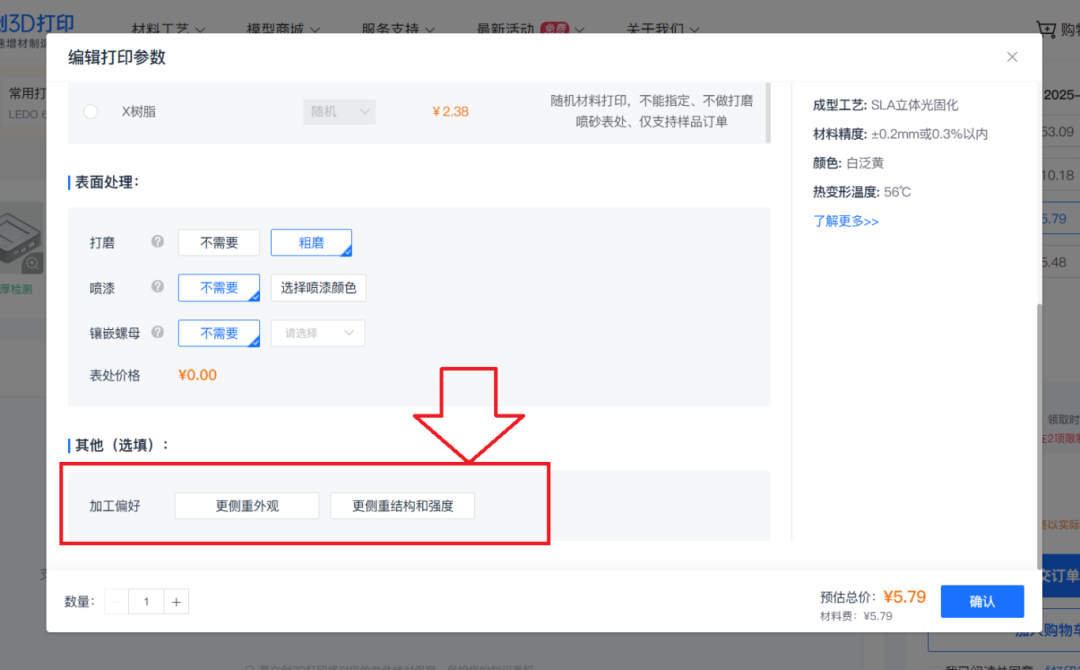1080x670 pixels.
Task: Select 不需要 for 打磨
Action: pos(219,242)
